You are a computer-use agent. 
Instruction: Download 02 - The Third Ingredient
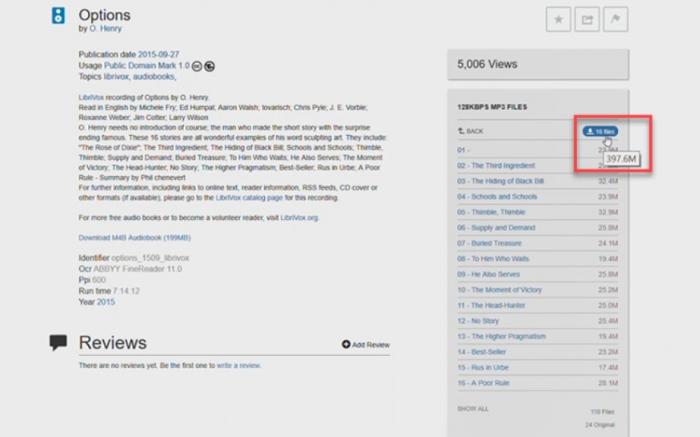tap(496, 166)
